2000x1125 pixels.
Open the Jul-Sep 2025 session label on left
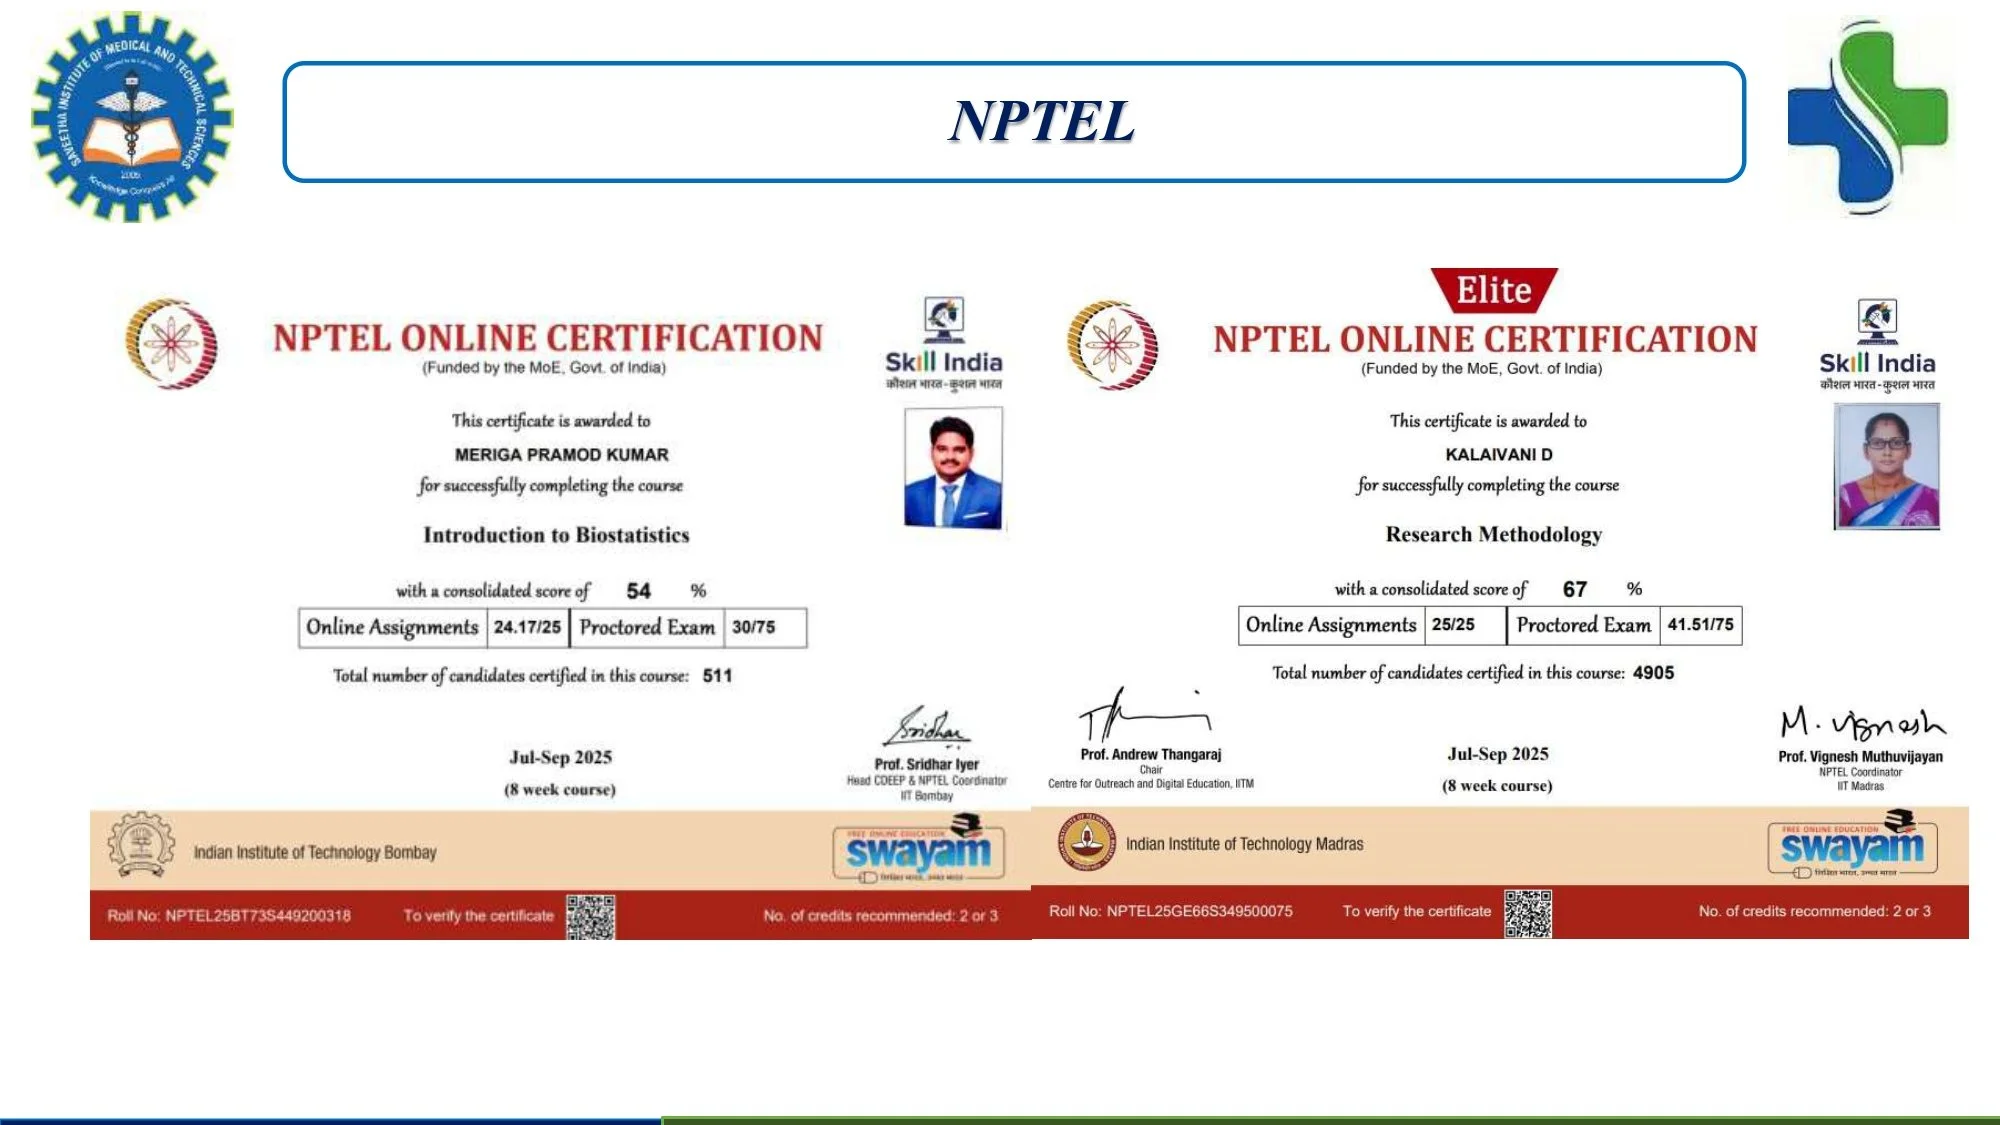point(558,757)
